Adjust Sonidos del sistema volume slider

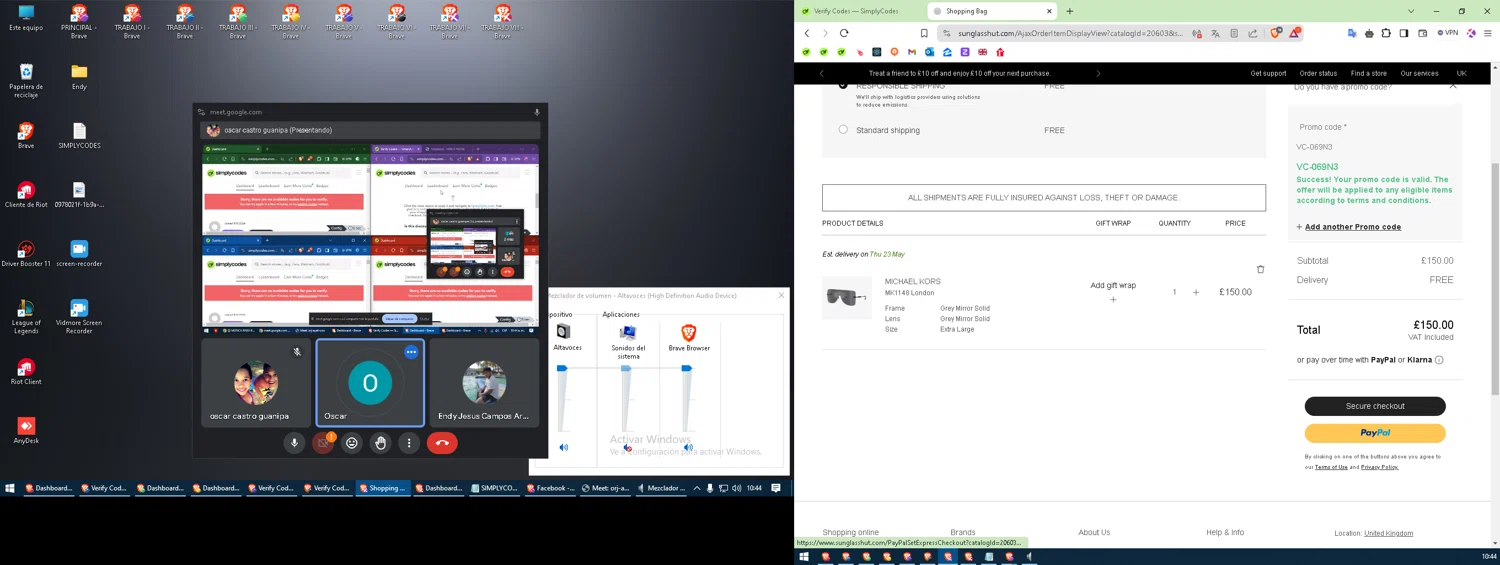[x=626, y=369]
